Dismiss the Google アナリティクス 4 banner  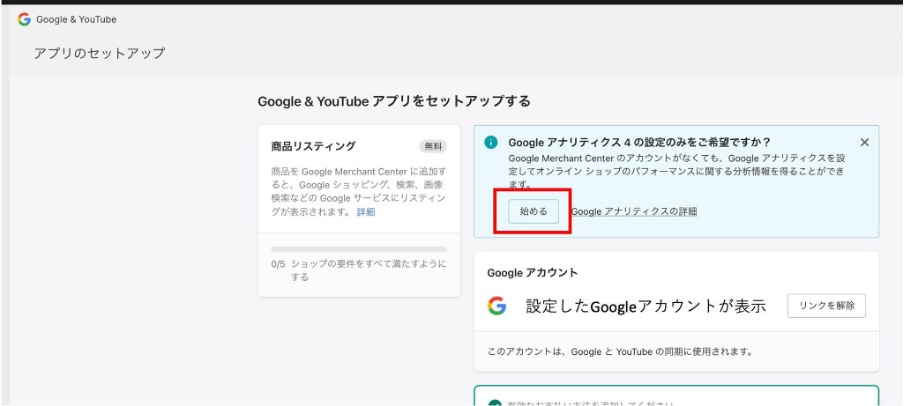(864, 142)
